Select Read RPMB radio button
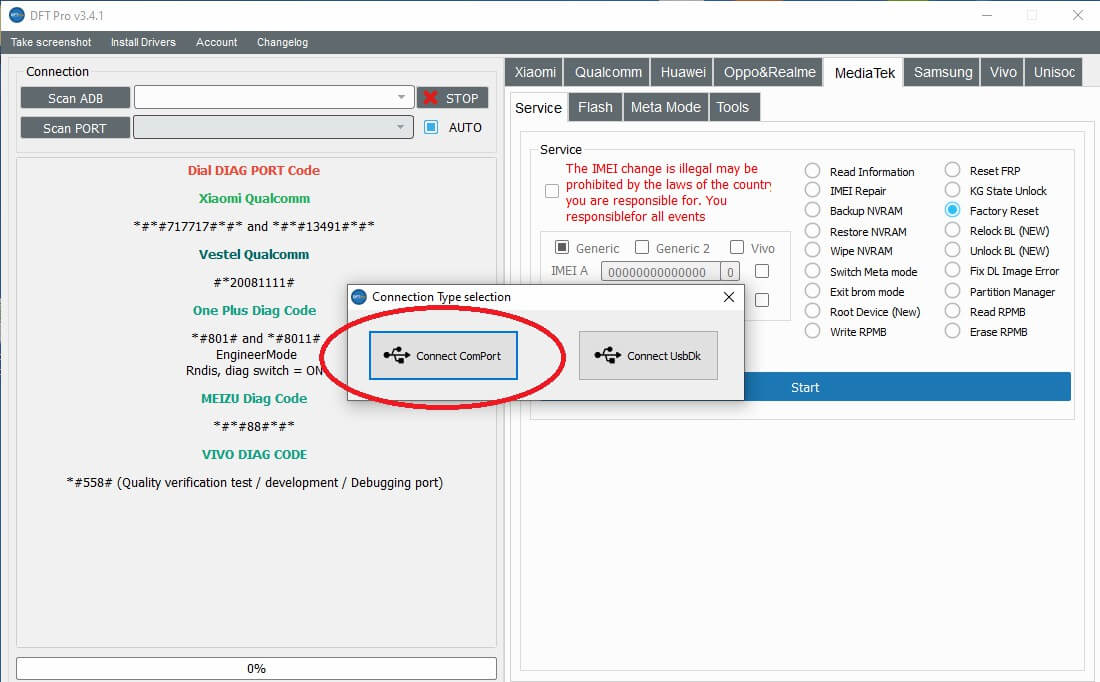1100x682 pixels. coord(952,311)
